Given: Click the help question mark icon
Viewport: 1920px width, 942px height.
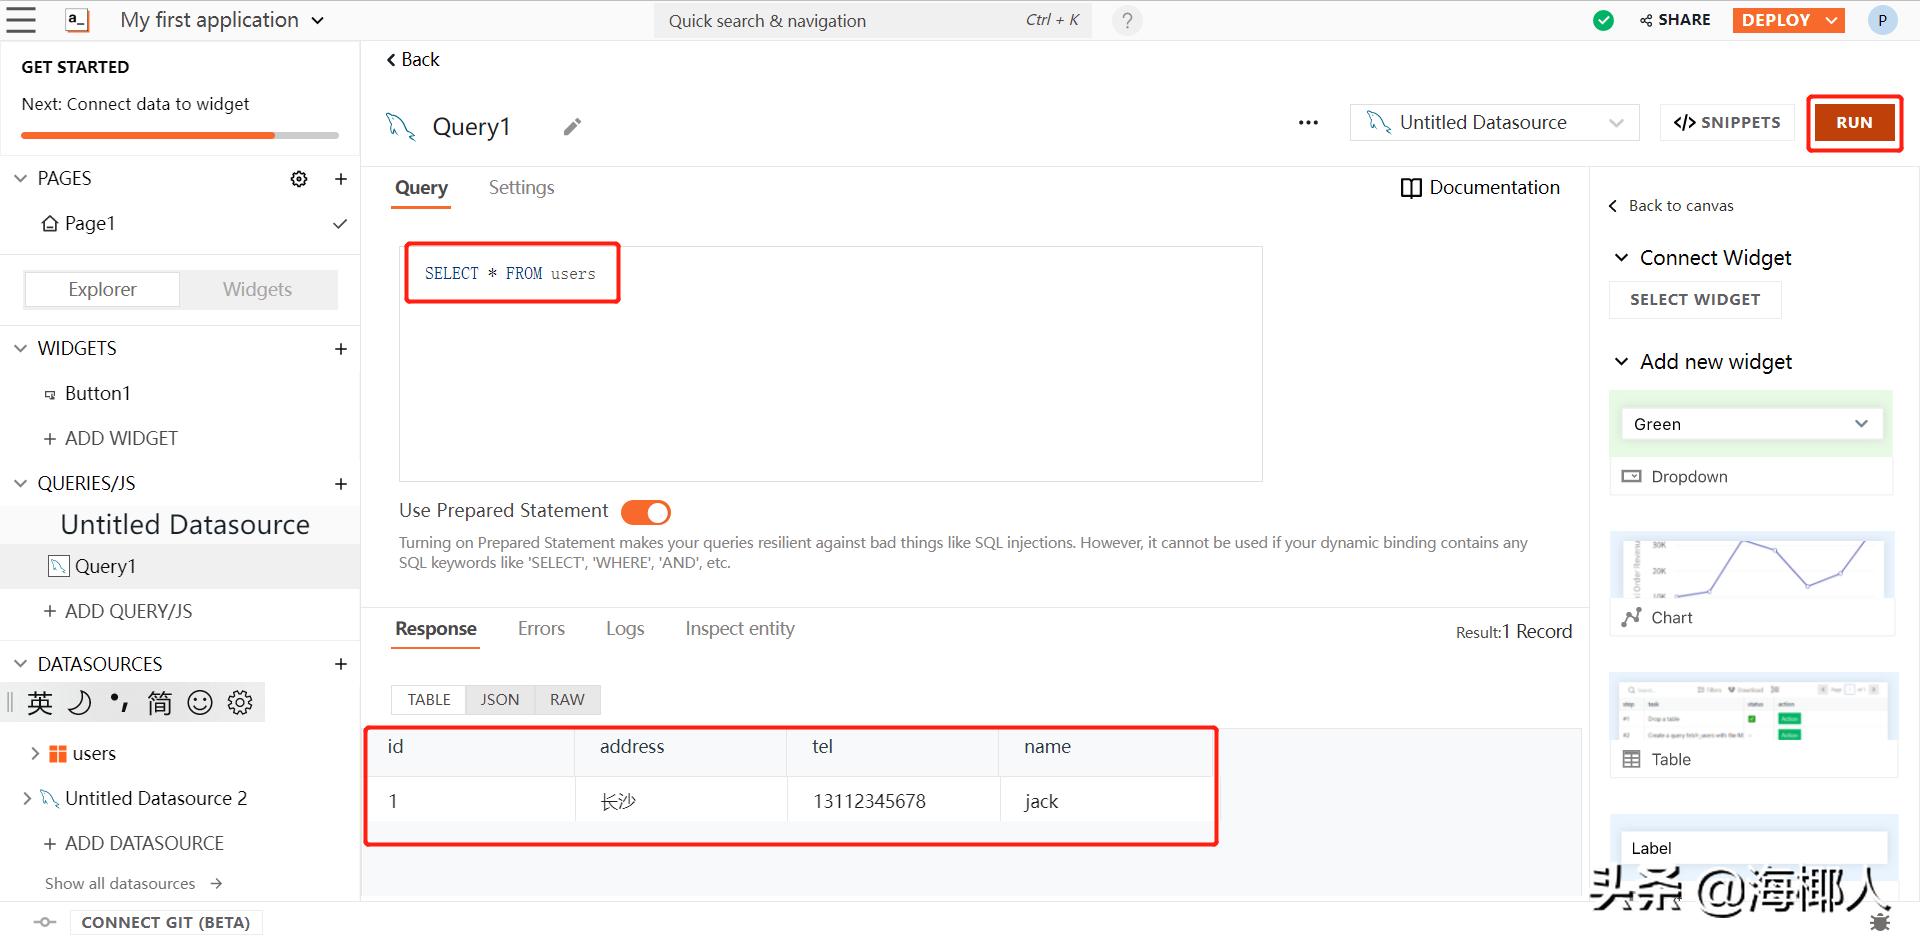Looking at the screenshot, I should [1127, 20].
